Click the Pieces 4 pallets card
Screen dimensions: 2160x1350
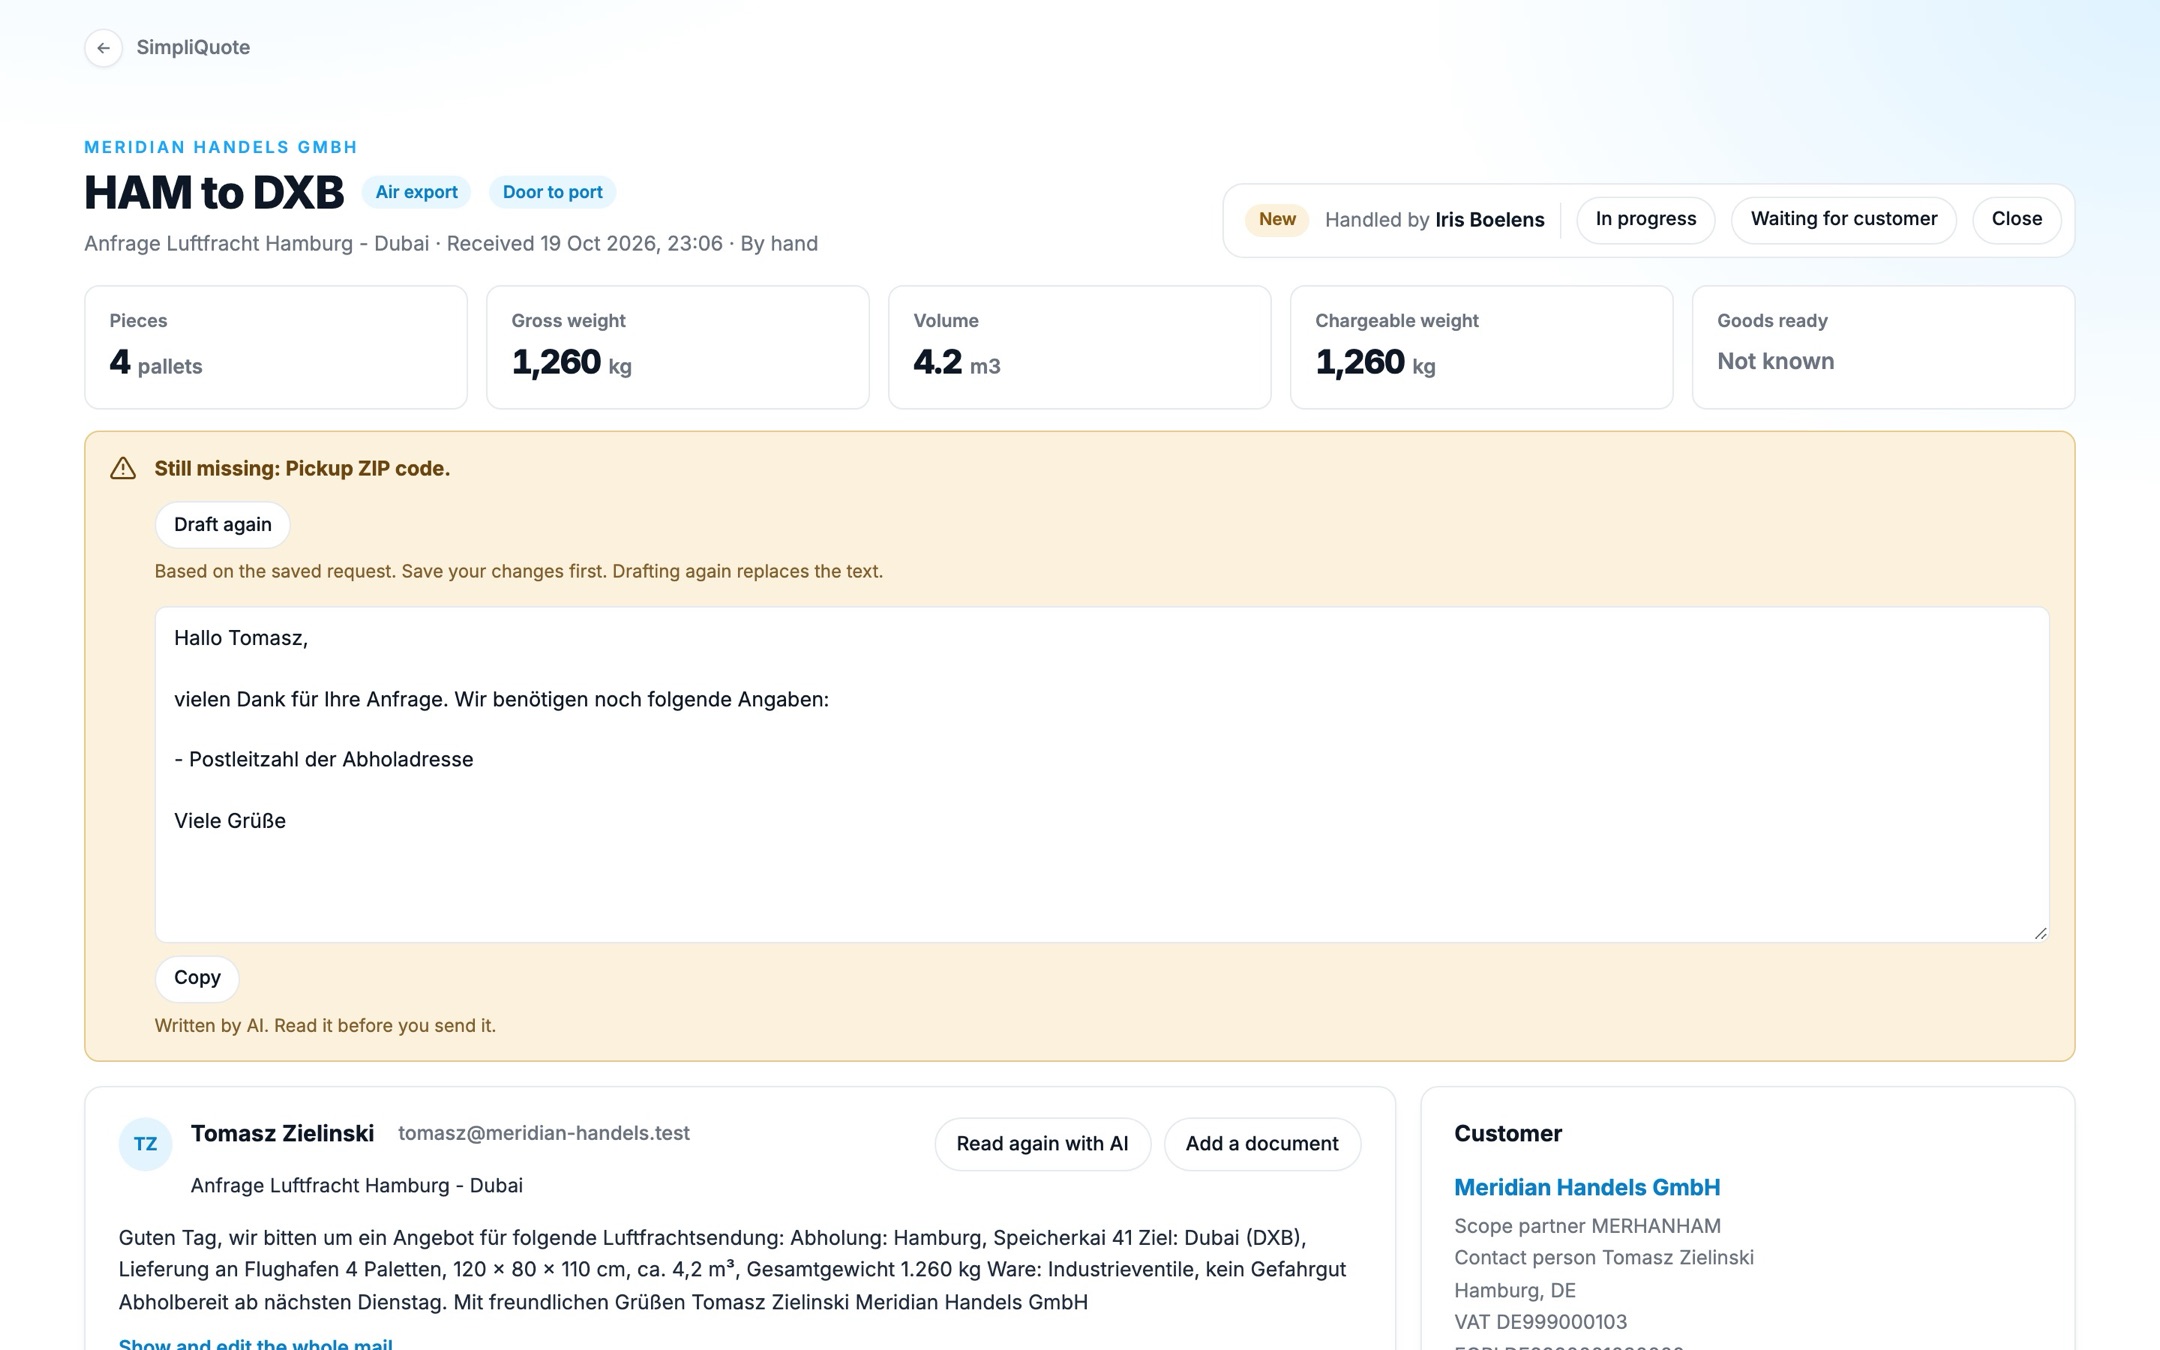point(276,347)
